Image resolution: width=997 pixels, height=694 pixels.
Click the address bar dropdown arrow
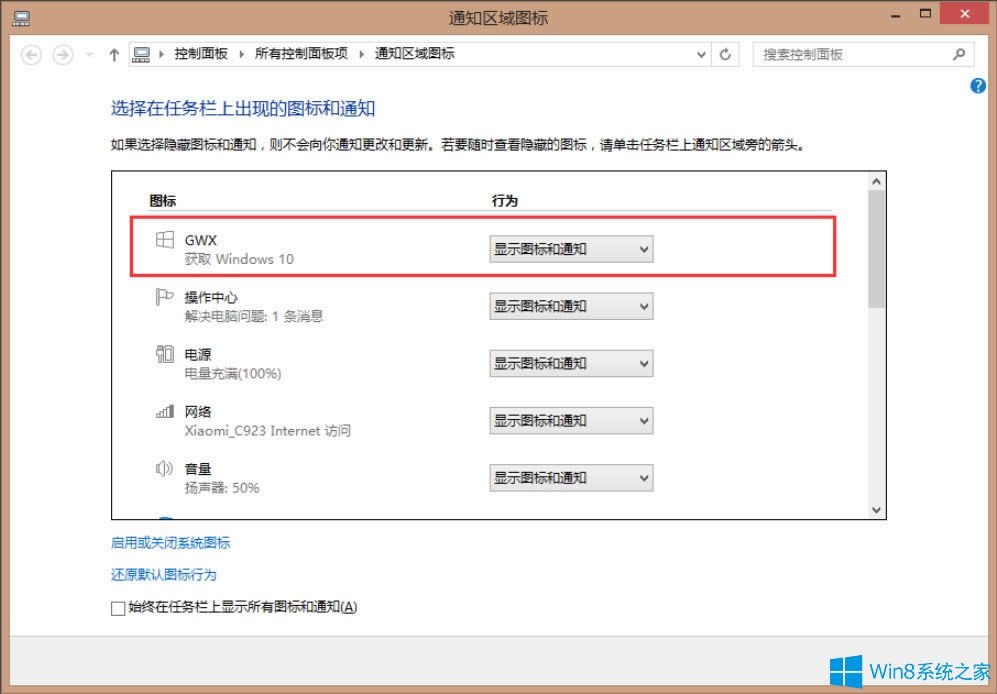click(700, 54)
